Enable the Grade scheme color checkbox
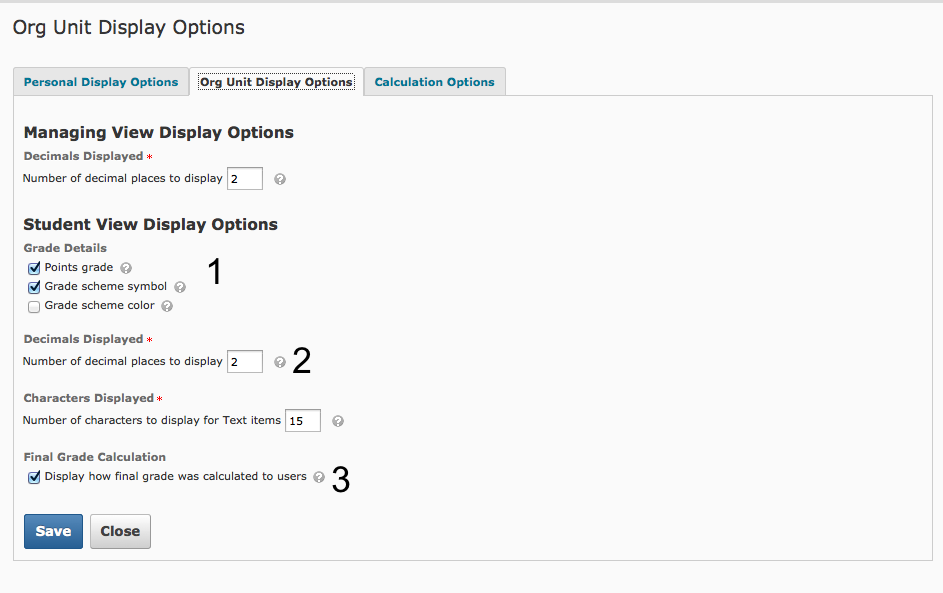 (34, 306)
